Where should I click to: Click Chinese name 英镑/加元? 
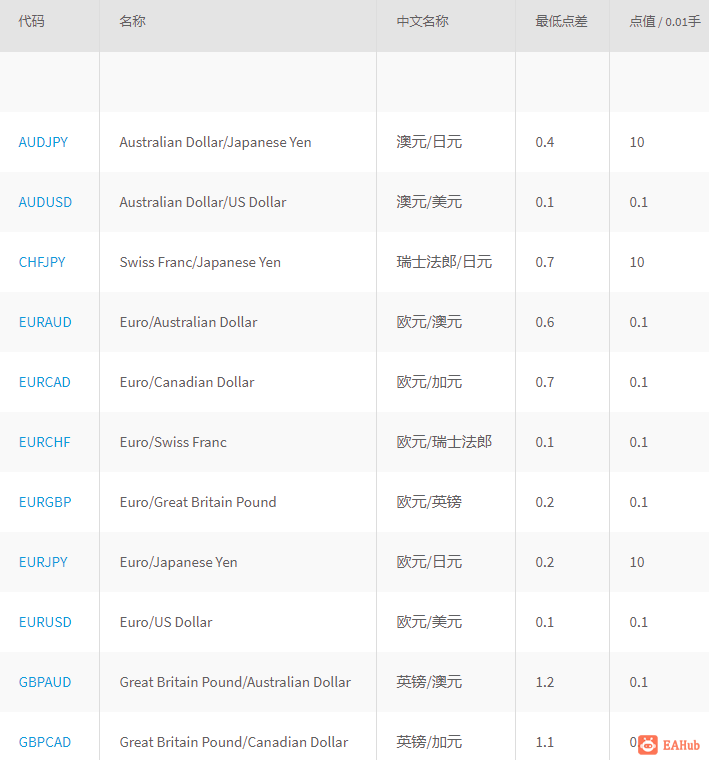[429, 742]
